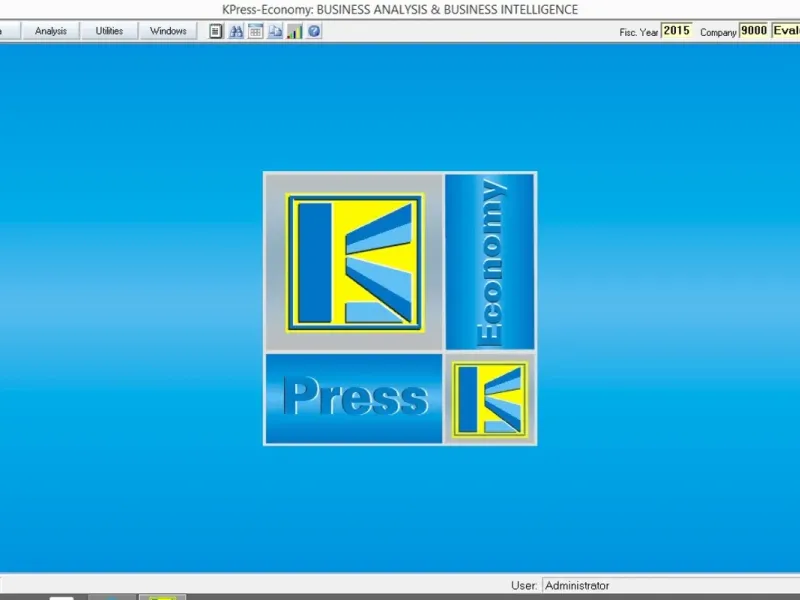This screenshot has height=600, width=800.
Task: Click the KPress-Economy window title text
Action: point(400,10)
